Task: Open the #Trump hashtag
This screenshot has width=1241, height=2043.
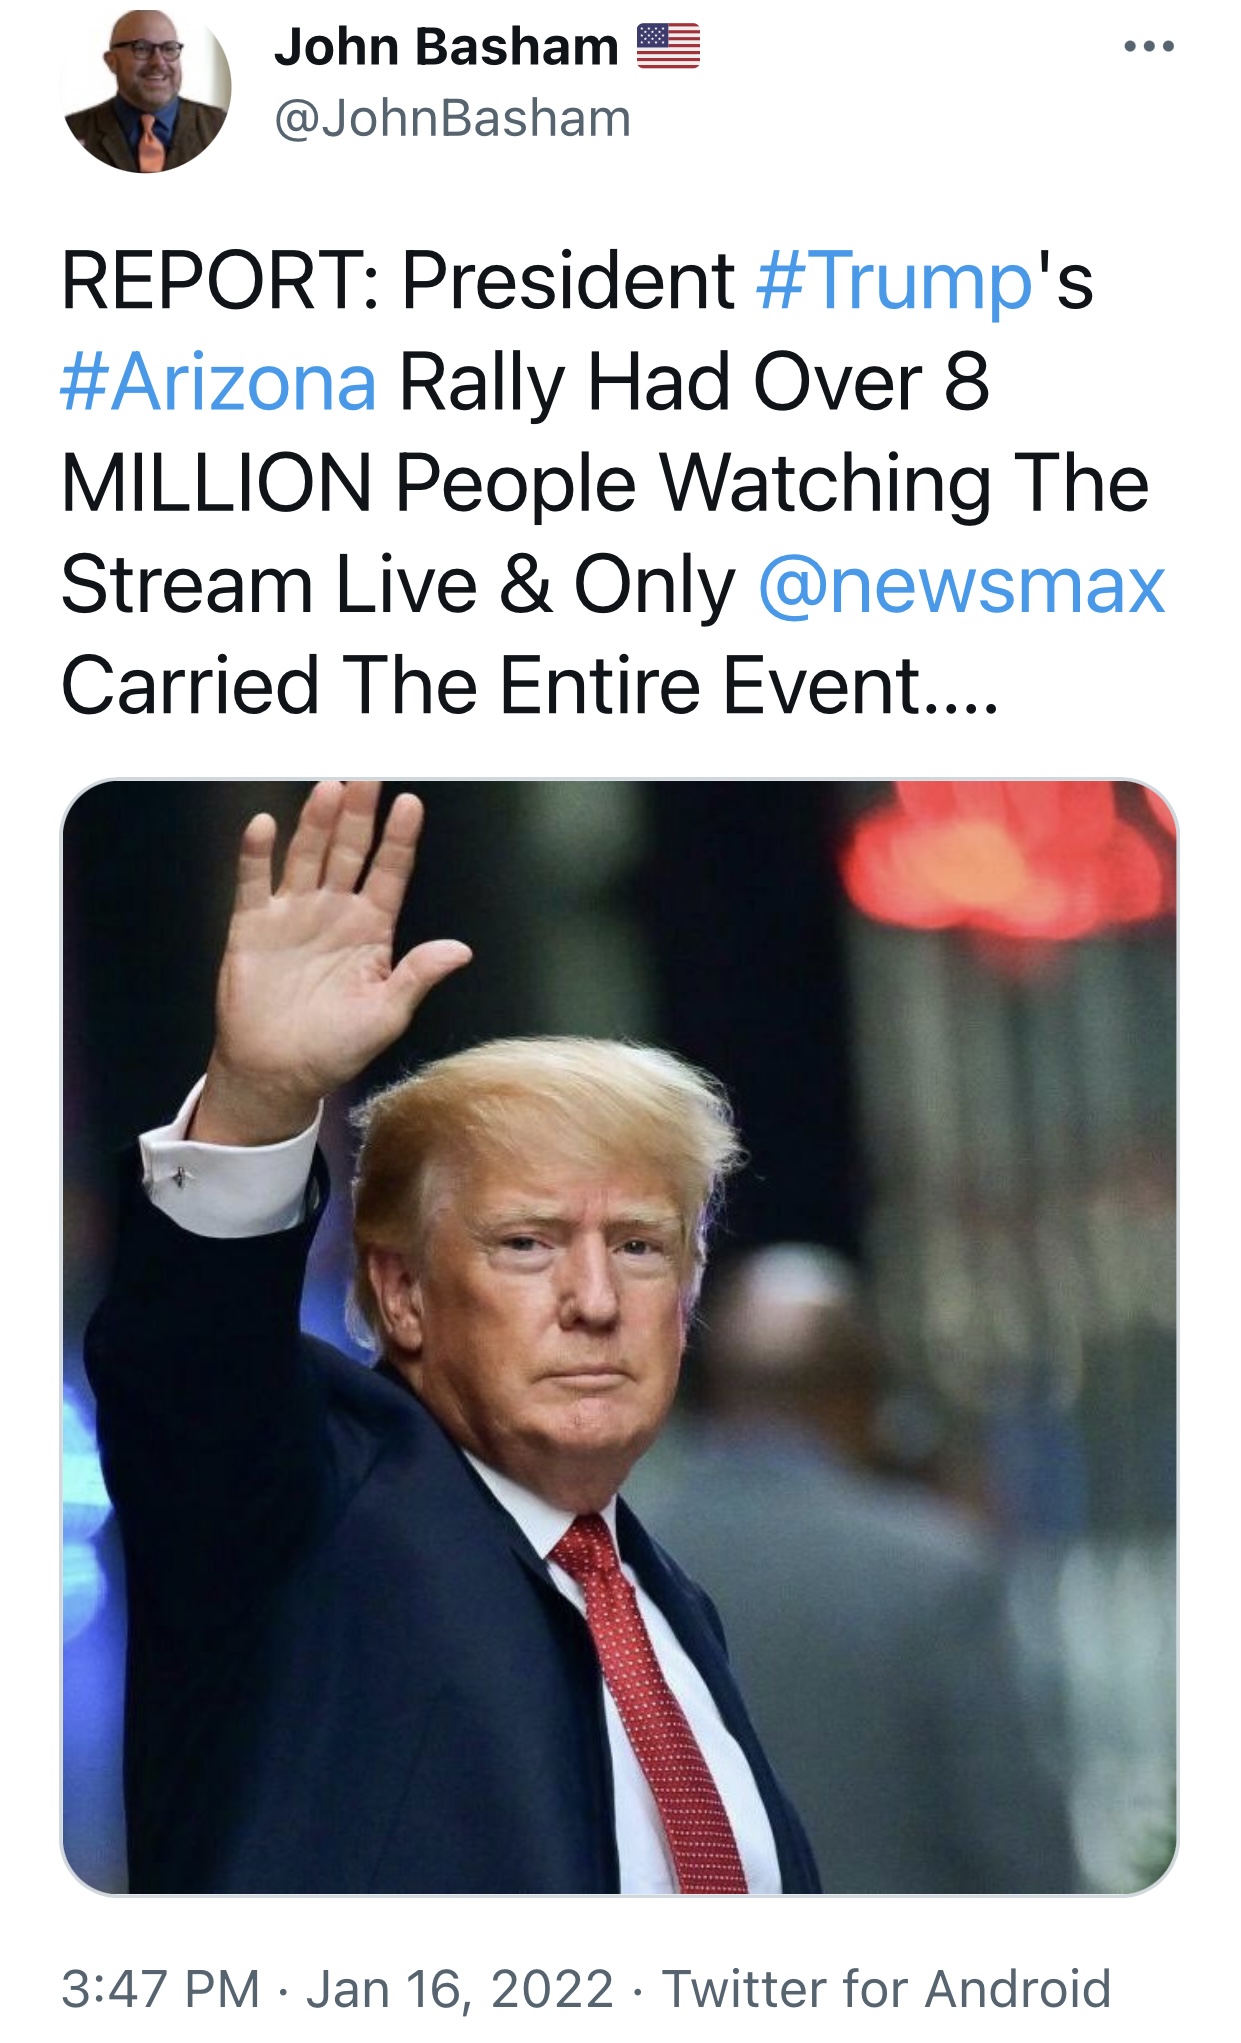Action: (x=894, y=281)
